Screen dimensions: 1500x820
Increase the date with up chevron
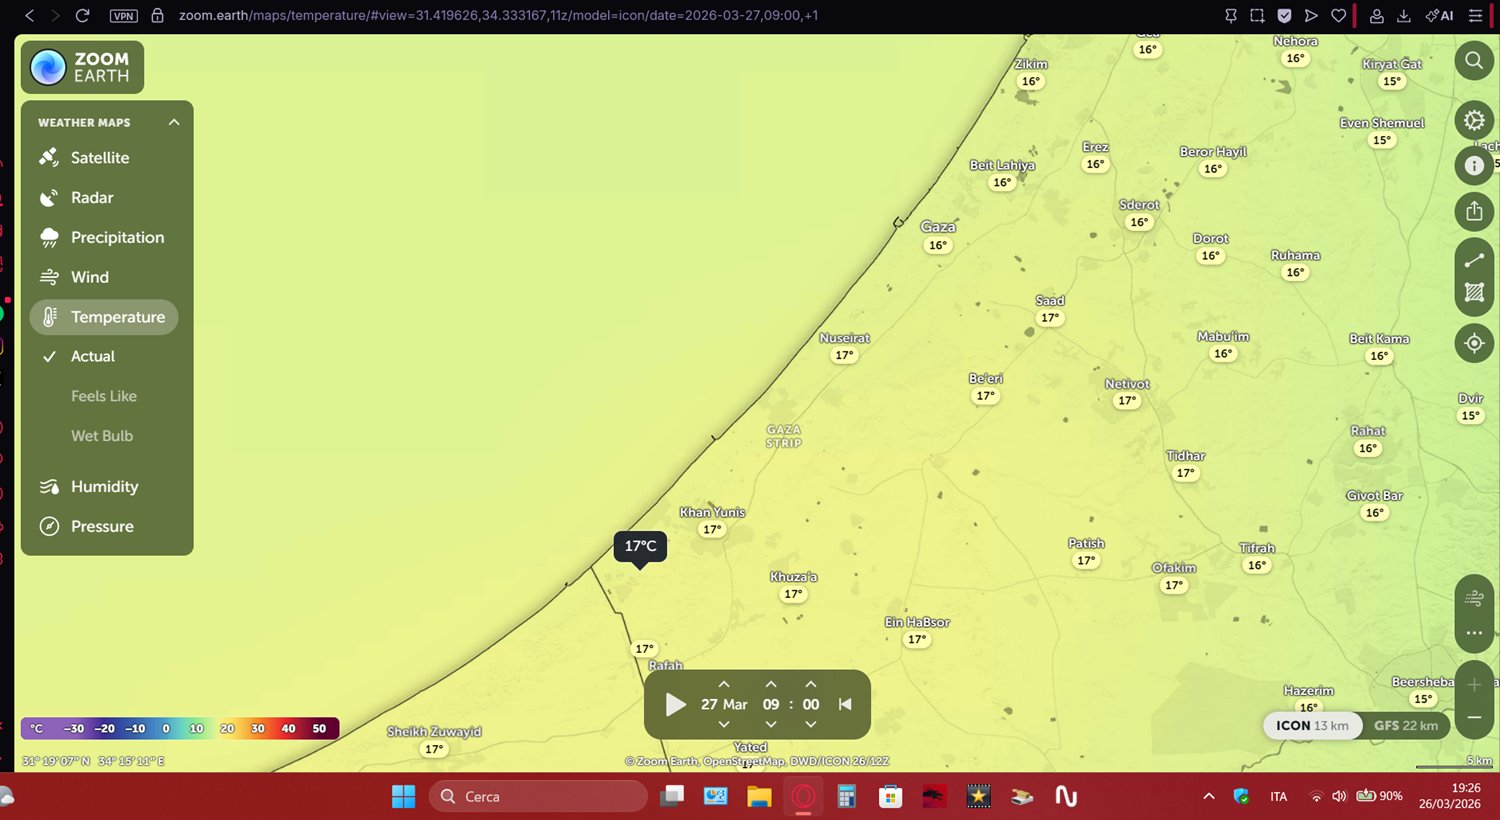[x=724, y=685]
